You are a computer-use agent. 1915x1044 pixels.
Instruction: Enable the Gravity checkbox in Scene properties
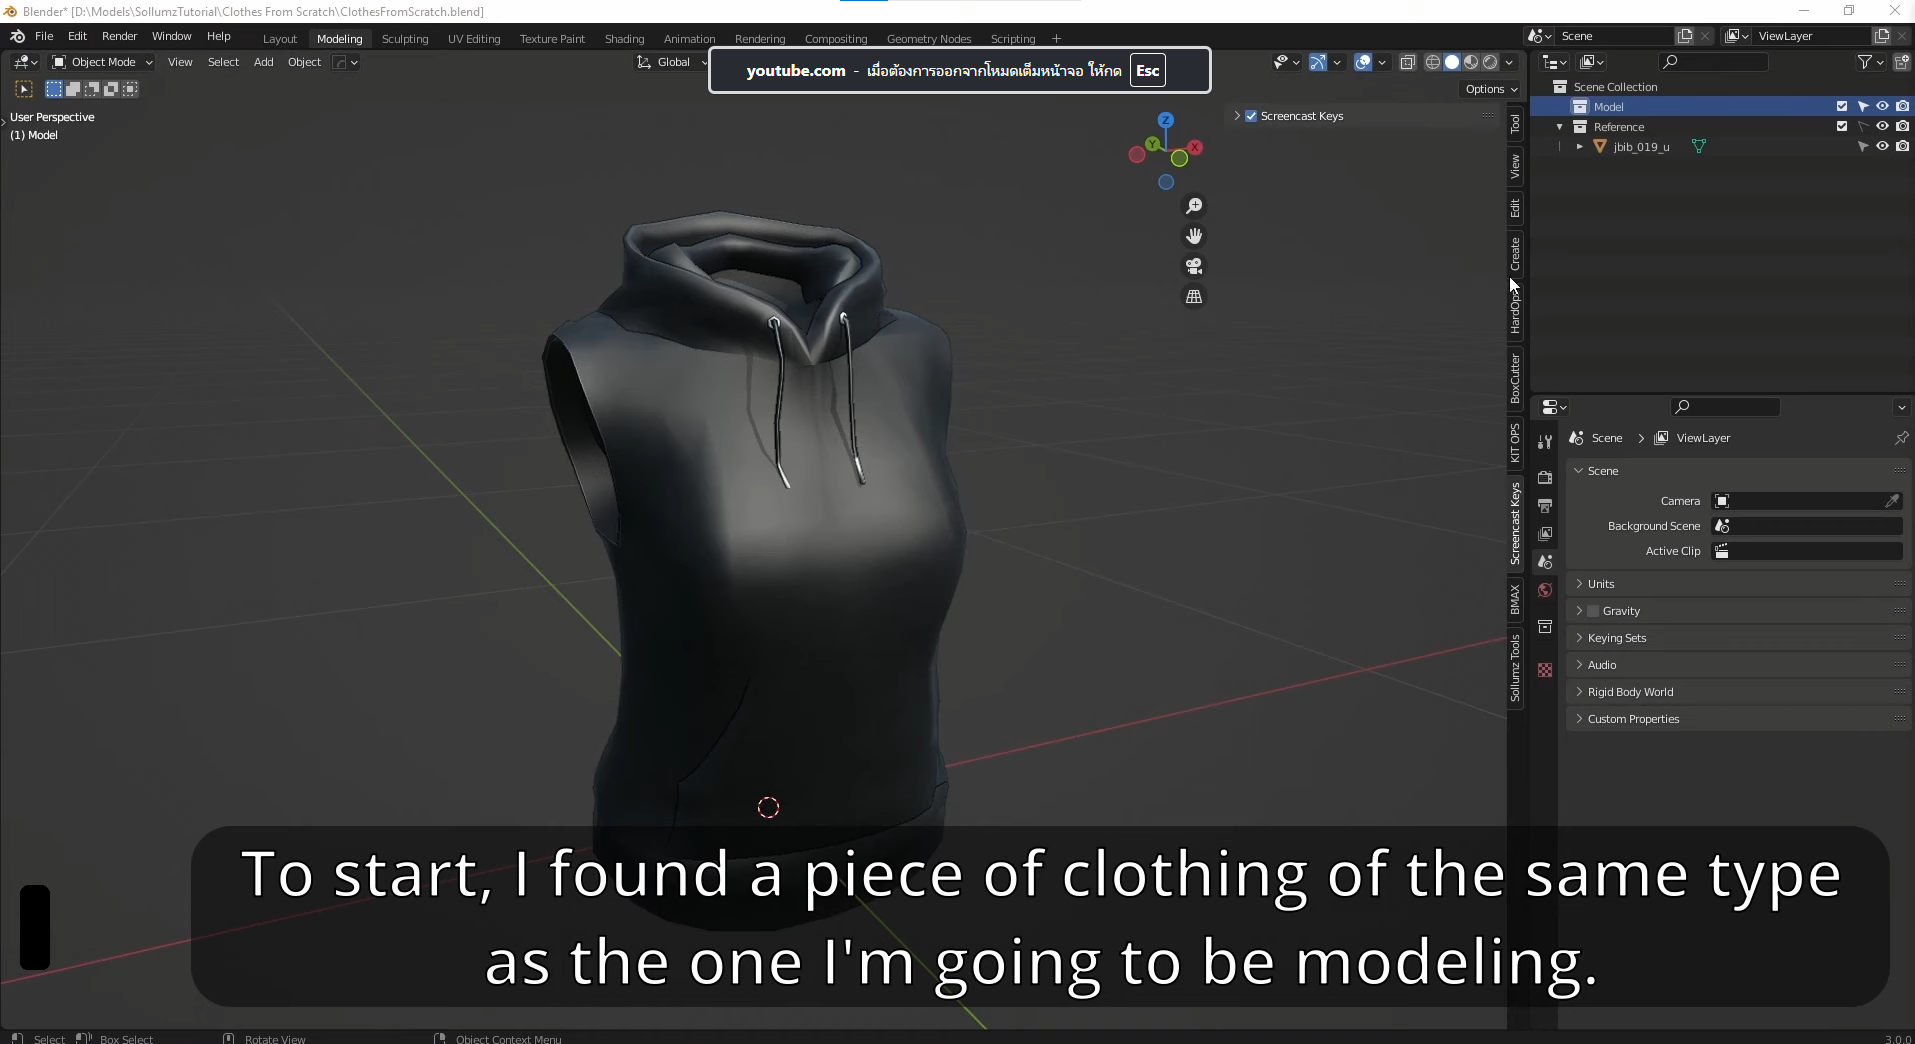[x=1591, y=611]
